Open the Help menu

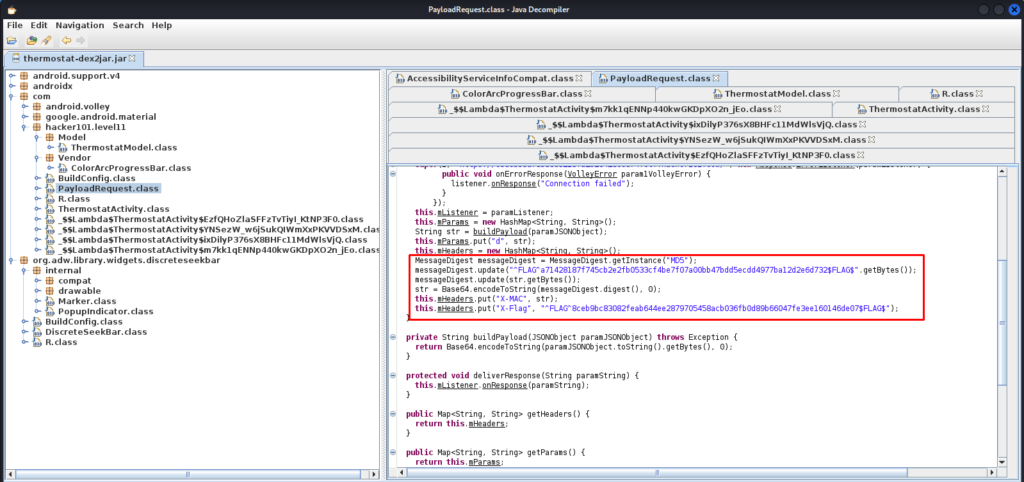point(161,25)
